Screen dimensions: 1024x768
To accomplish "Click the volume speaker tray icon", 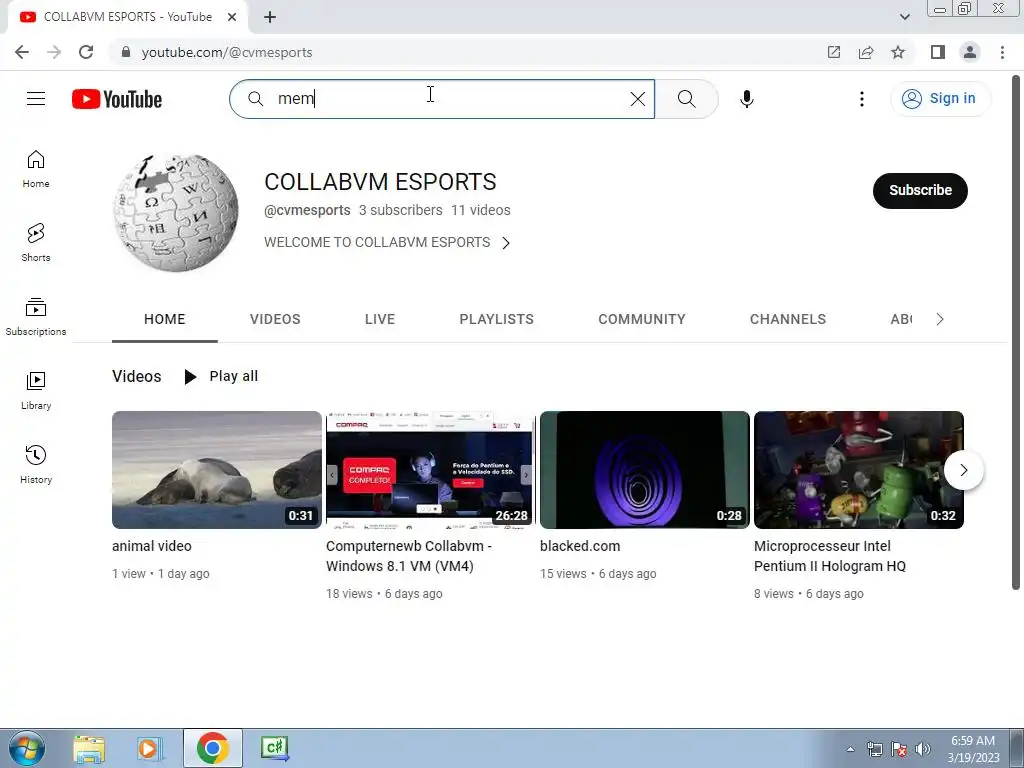I will [923, 750].
